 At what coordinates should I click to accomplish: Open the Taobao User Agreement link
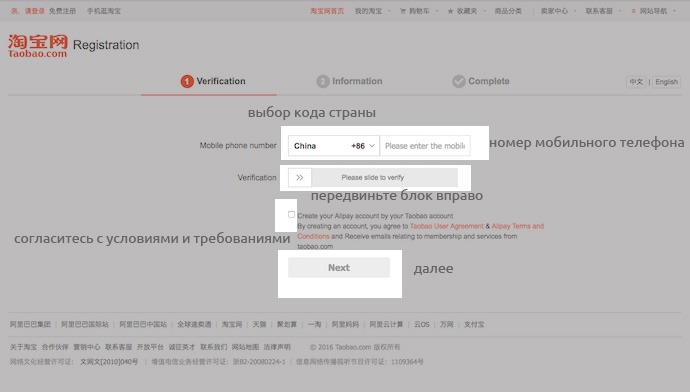tap(447, 226)
